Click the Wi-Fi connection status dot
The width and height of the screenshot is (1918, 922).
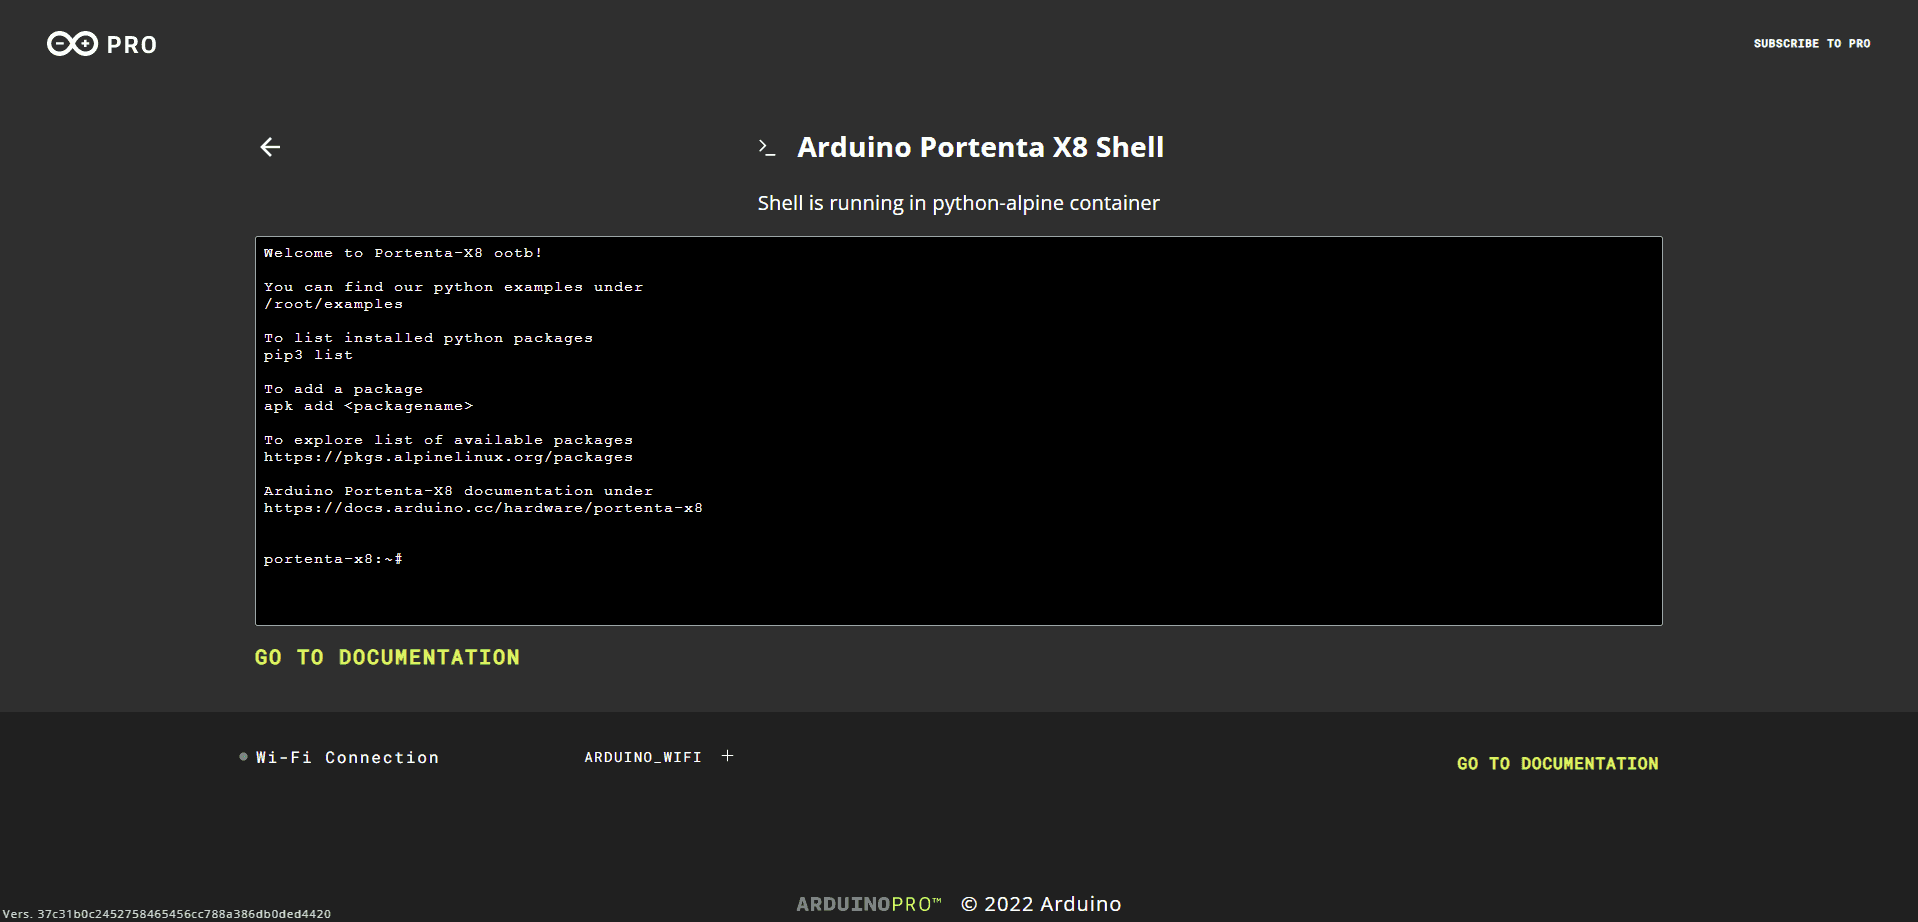243,757
